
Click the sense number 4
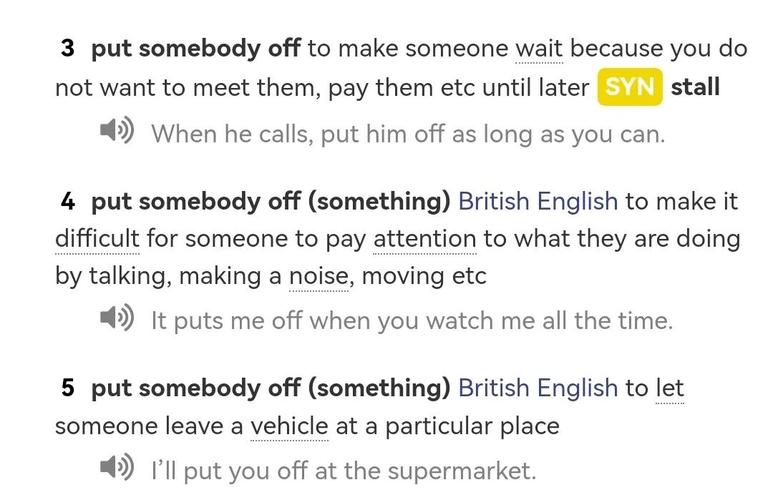pos(68,202)
